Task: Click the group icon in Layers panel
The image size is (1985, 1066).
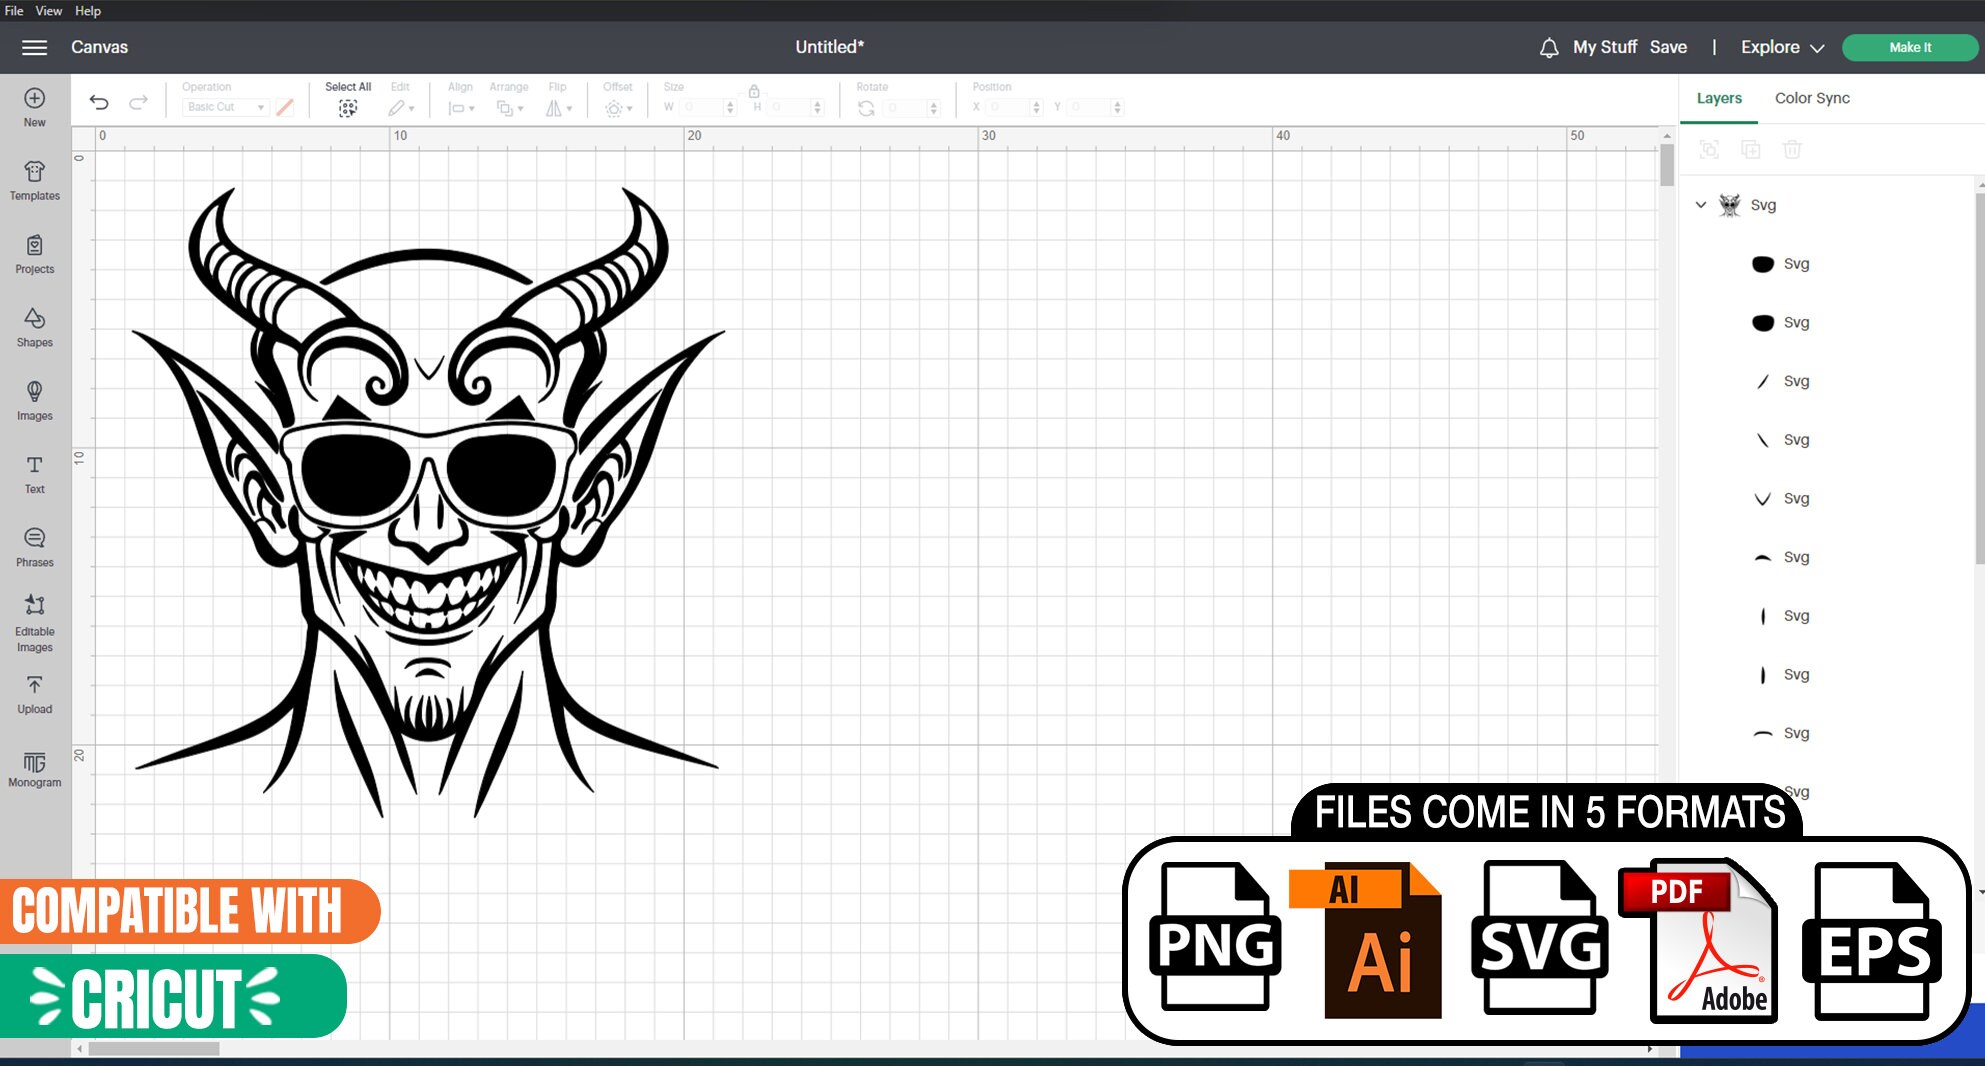Action: click(1710, 149)
